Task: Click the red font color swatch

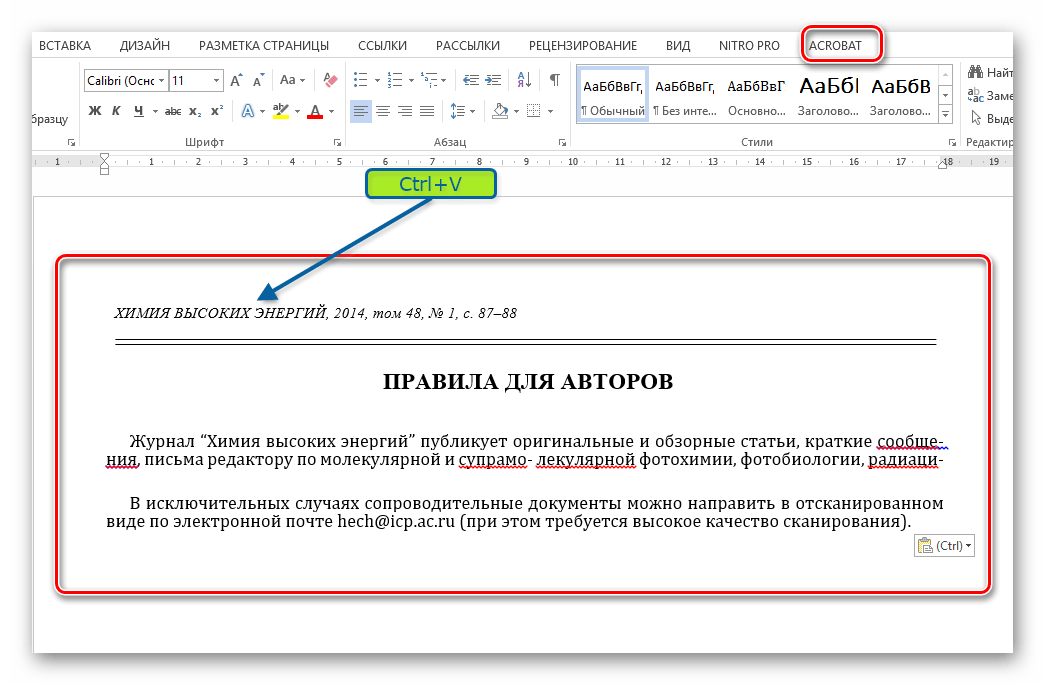Action: pyautogui.click(x=315, y=111)
